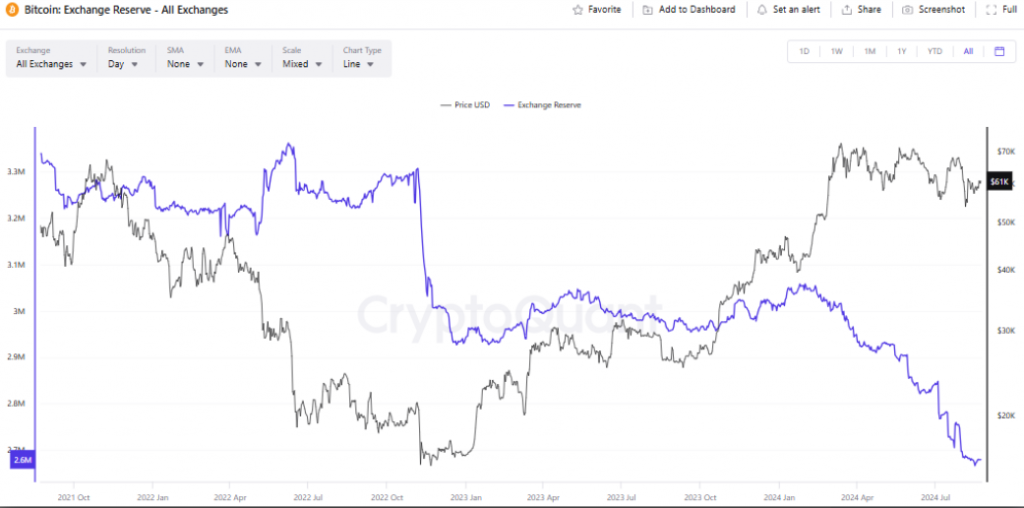This screenshot has width=1024, height=508.
Task: Click the Bitcoin logo icon in title
Action: pyautogui.click(x=12, y=10)
